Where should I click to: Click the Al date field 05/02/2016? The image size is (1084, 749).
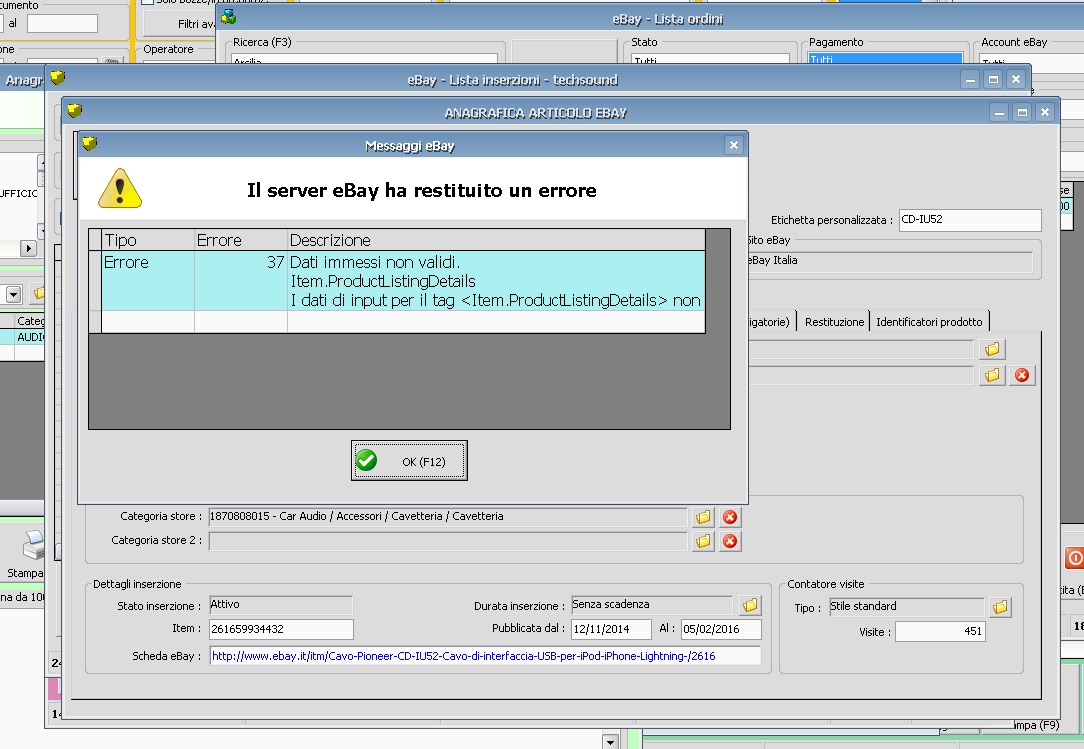tap(721, 629)
